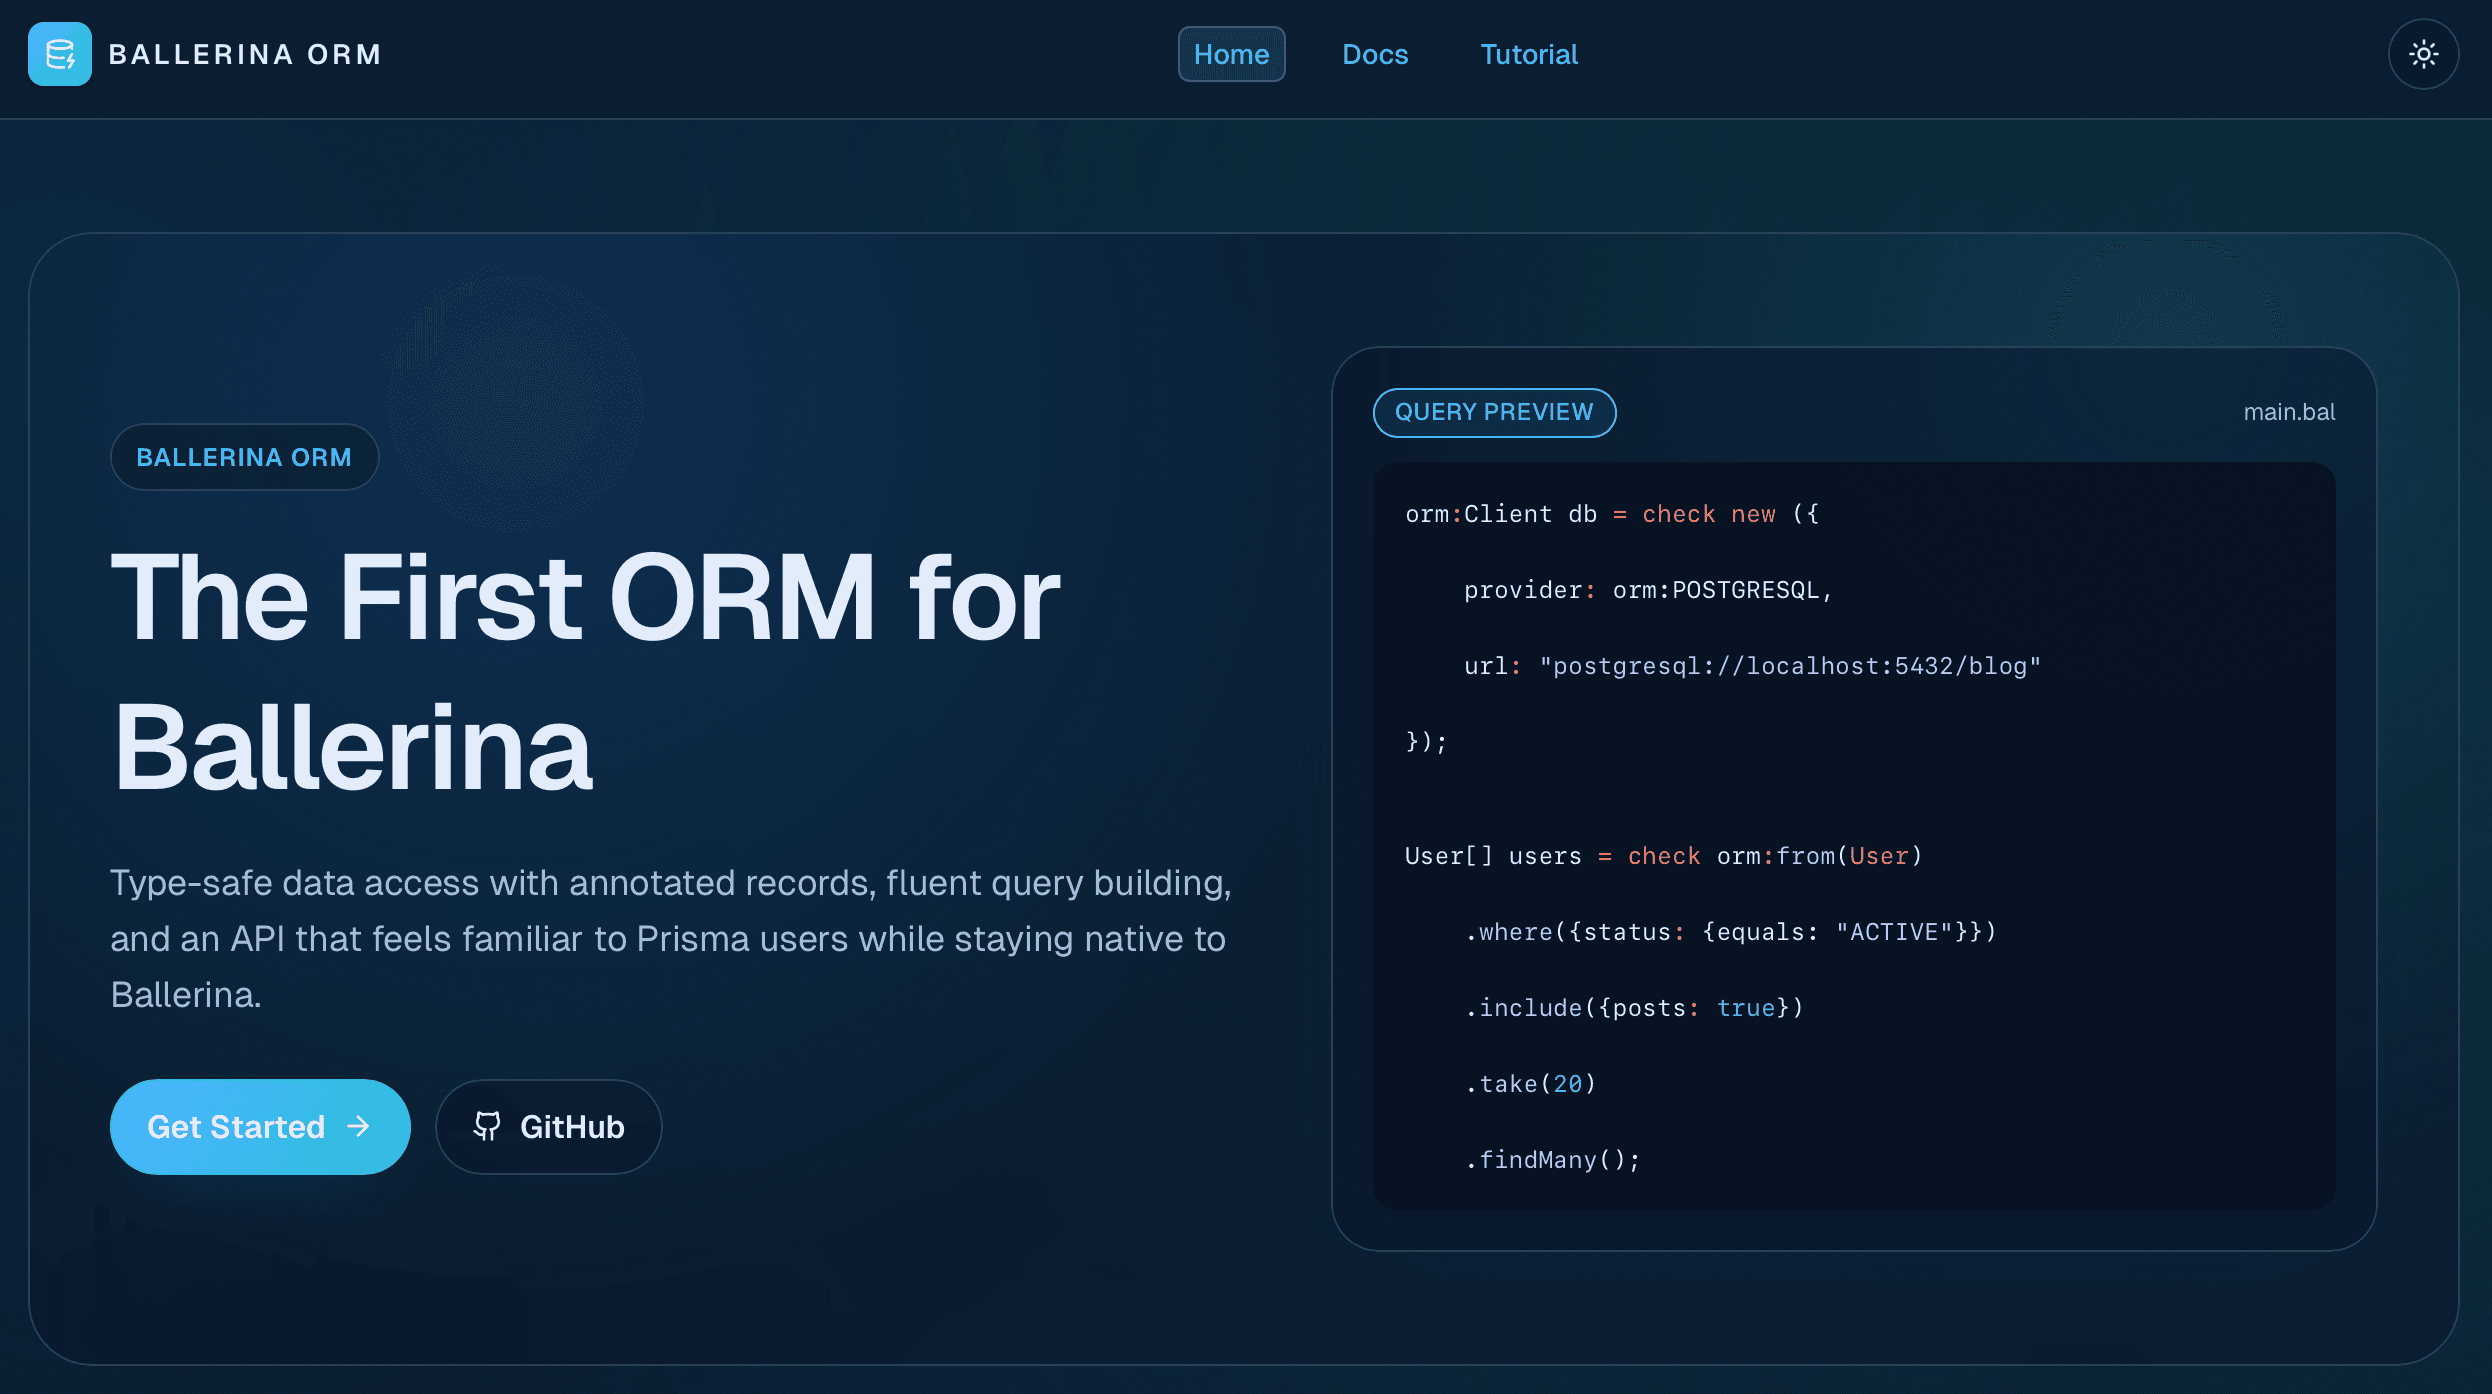Click the BALLERINA ORM hero pill badge
The width and height of the screenshot is (2492, 1394).
(244, 457)
